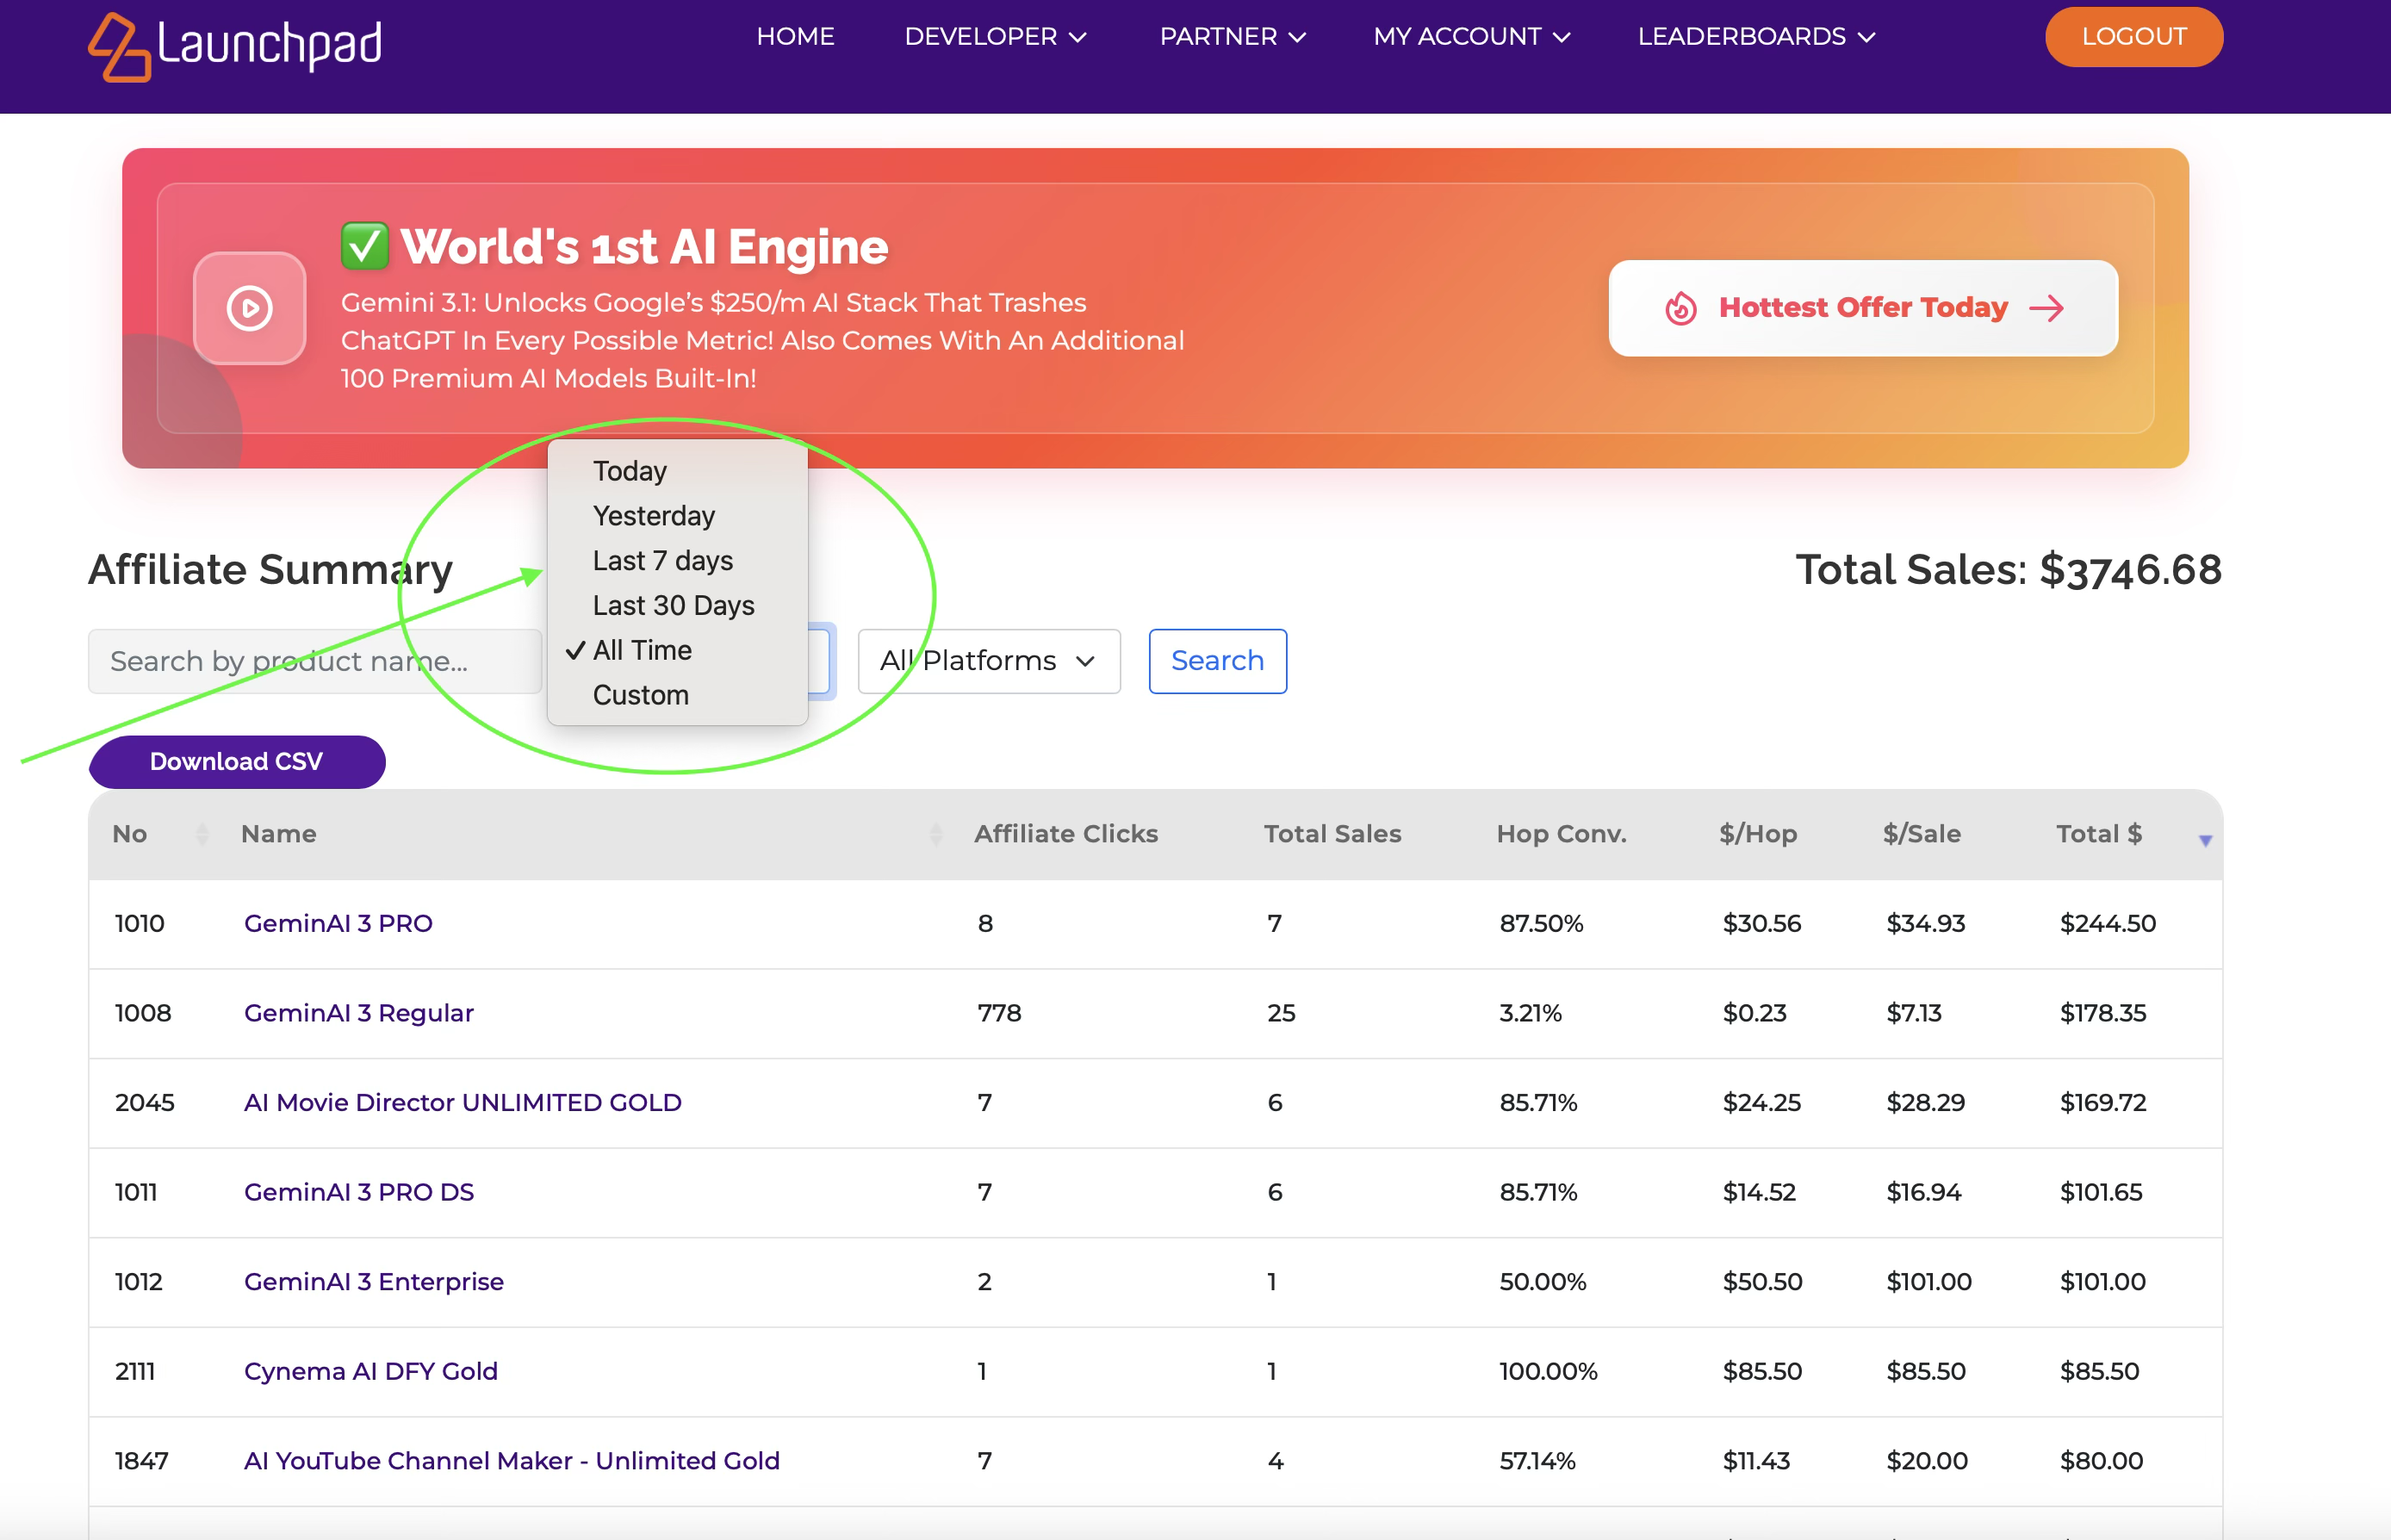Open the All Platforms dropdown

coord(989,661)
